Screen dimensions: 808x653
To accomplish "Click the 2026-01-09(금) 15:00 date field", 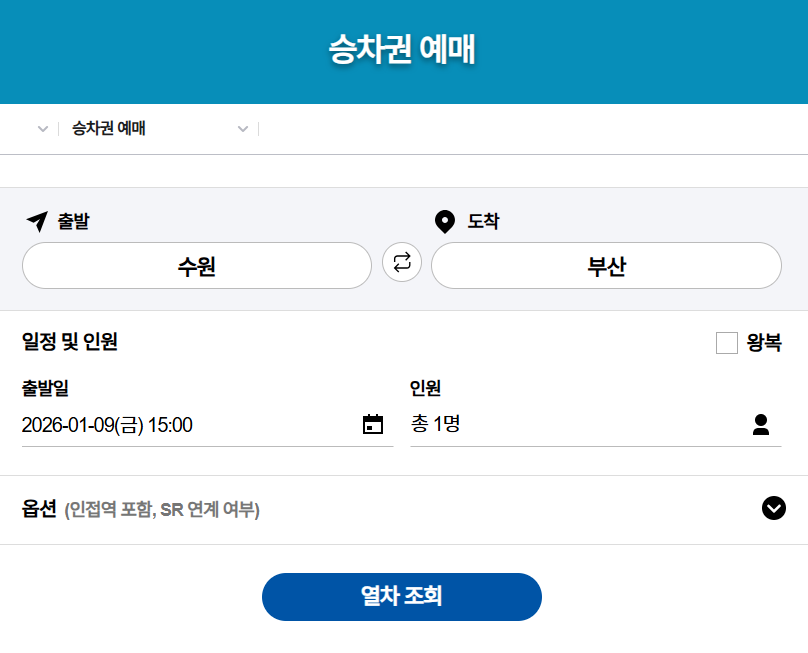I will (x=107, y=425).
